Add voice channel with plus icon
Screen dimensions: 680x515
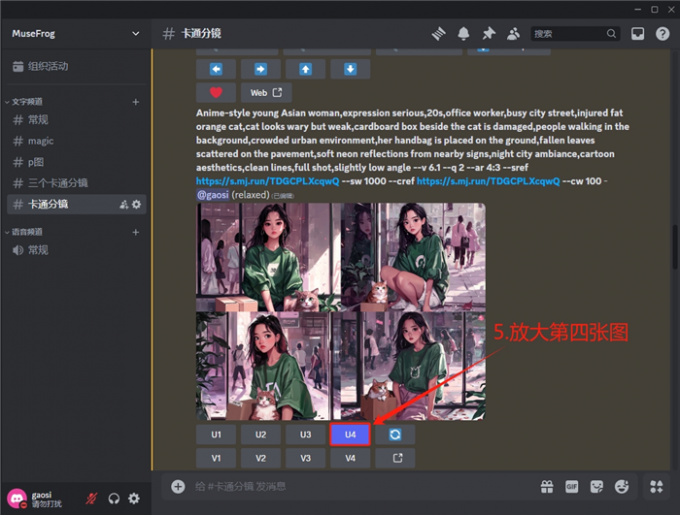(x=136, y=232)
